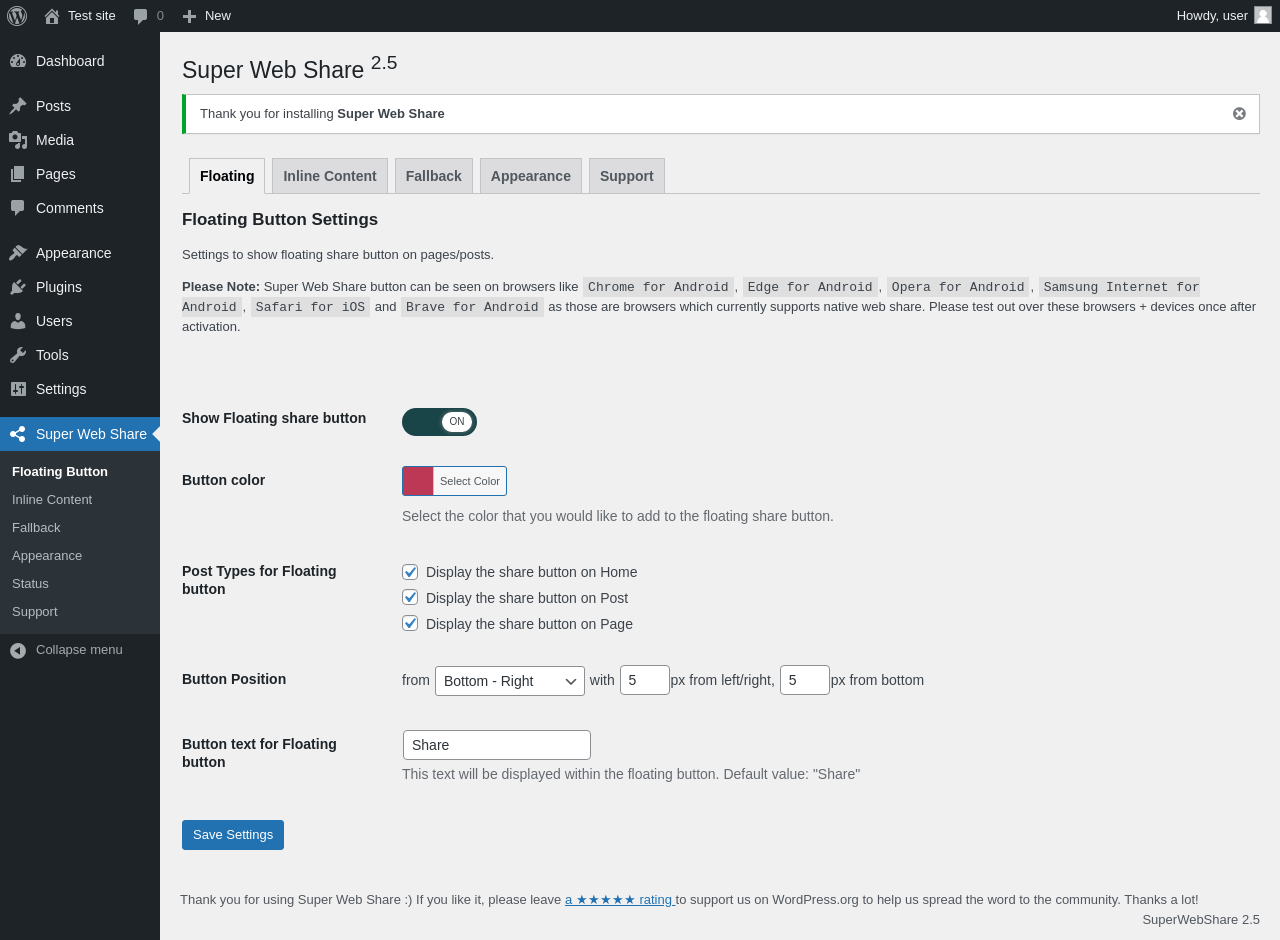Image resolution: width=1280 pixels, height=940 pixels.
Task: Follow the five-star rating link
Action: click(620, 900)
